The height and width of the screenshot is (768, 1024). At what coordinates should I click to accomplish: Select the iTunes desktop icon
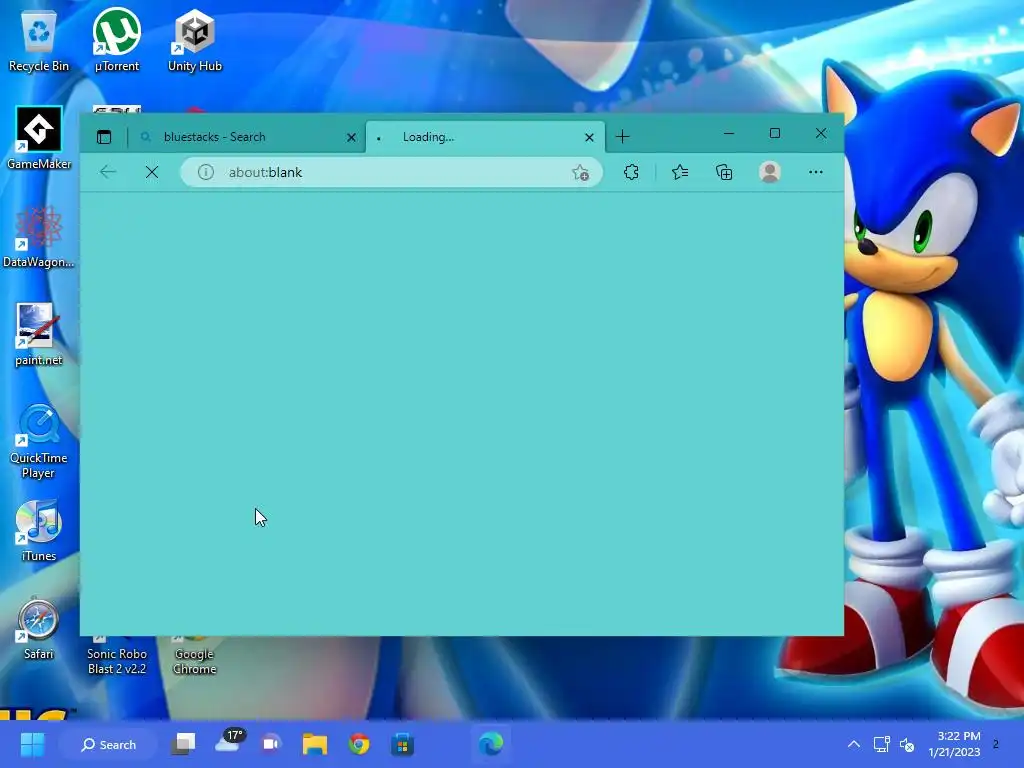point(39,530)
